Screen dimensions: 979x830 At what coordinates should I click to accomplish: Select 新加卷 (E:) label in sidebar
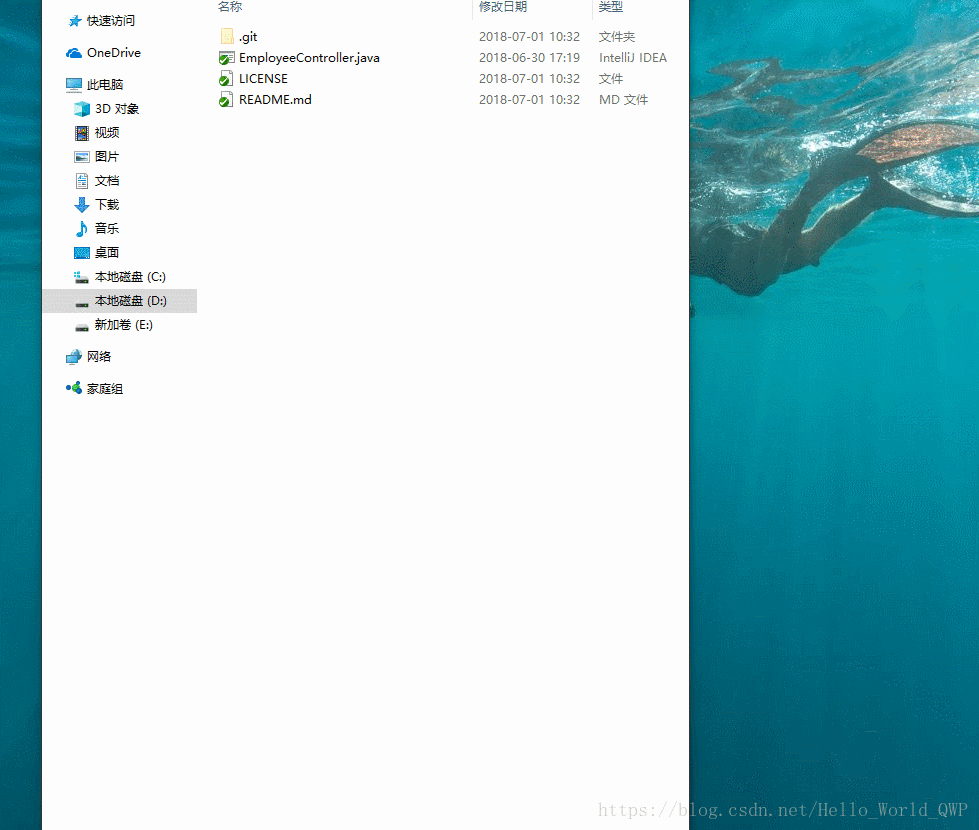click(x=124, y=325)
